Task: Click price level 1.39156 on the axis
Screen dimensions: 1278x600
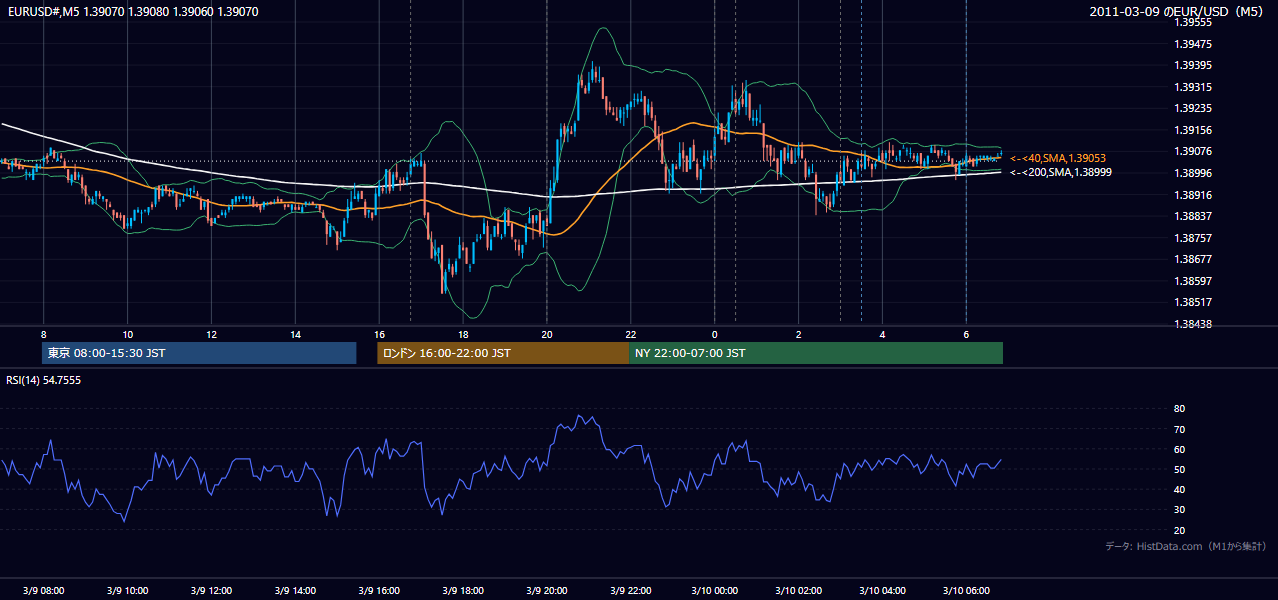Action: pos(1192,130)
